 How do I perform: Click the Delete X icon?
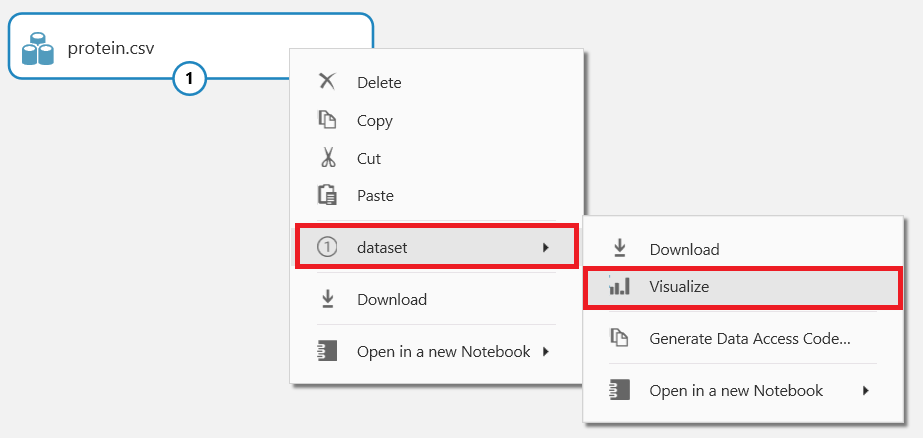[327, 82]
